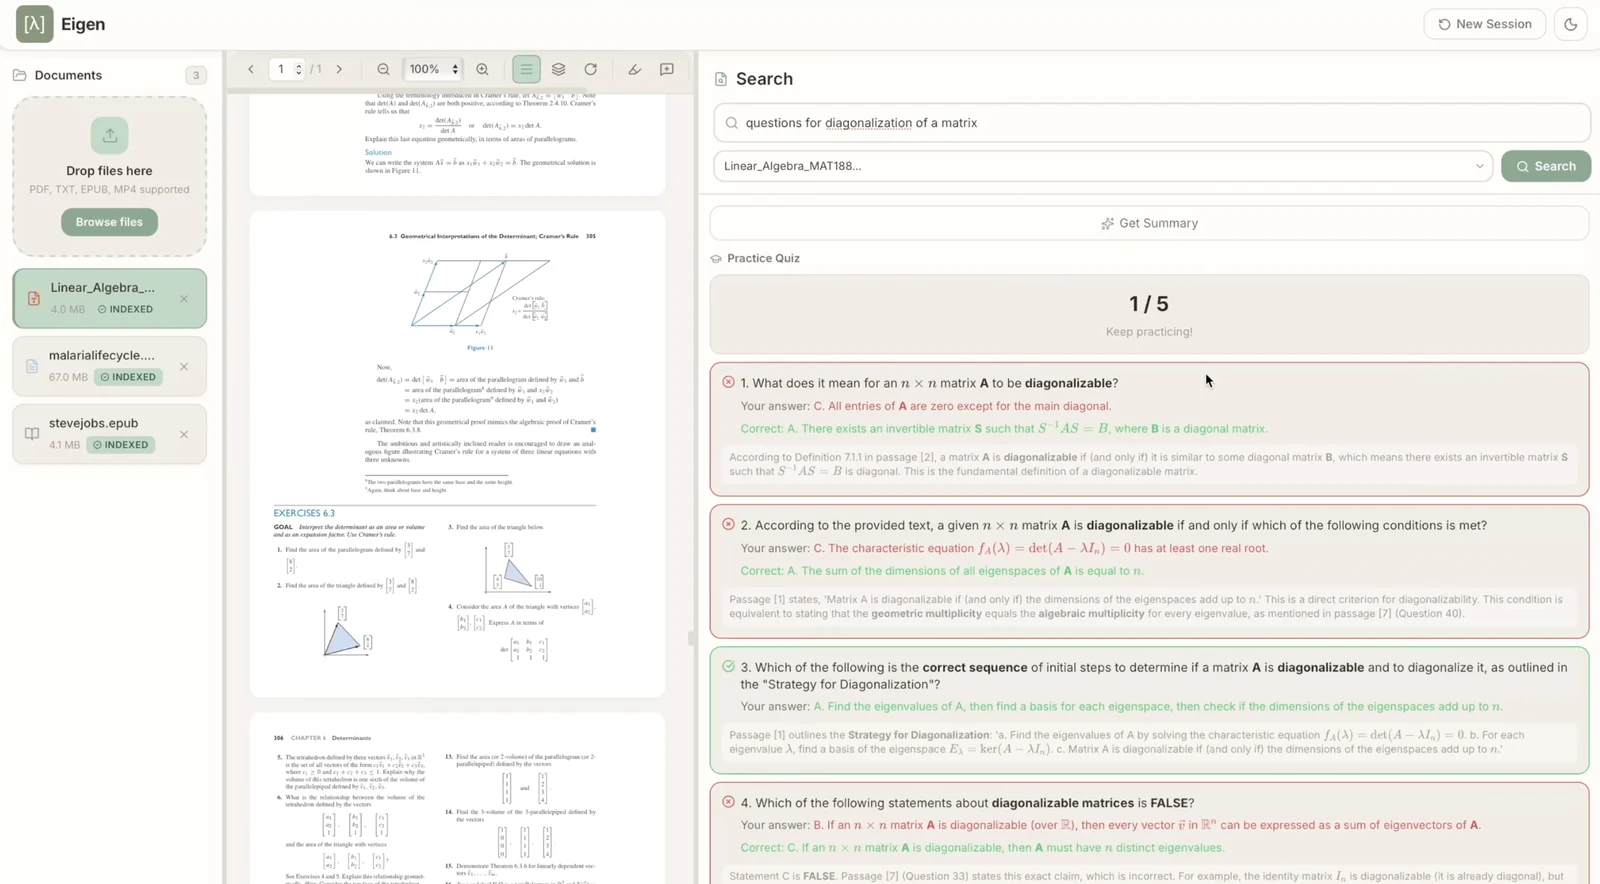Click the Eigen lambda logo
1600x884 pixels.
tap(34, 24)
